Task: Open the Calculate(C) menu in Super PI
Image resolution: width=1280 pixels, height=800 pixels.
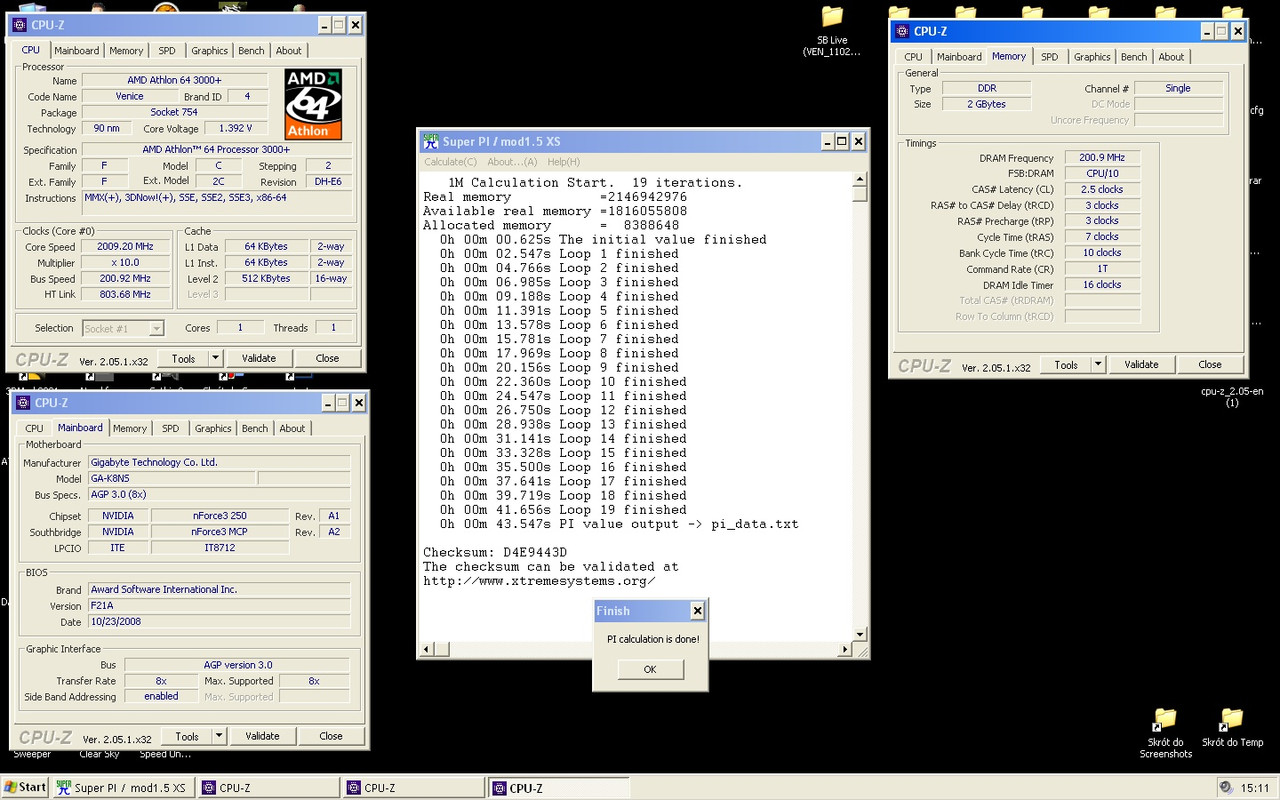Action: pos(450,162)
